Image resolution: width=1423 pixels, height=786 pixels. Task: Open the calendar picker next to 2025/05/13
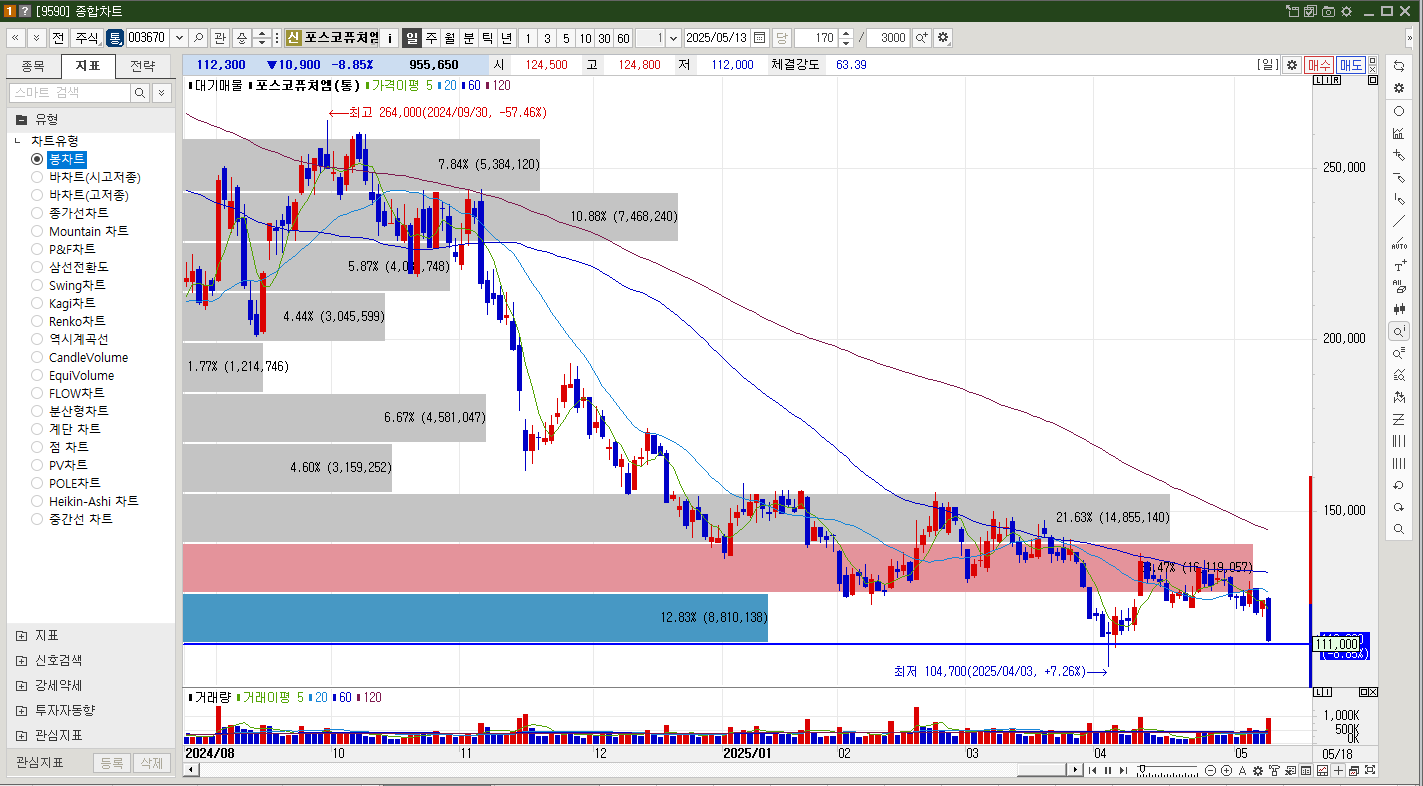pyautogui.click(x=759, y=38)
